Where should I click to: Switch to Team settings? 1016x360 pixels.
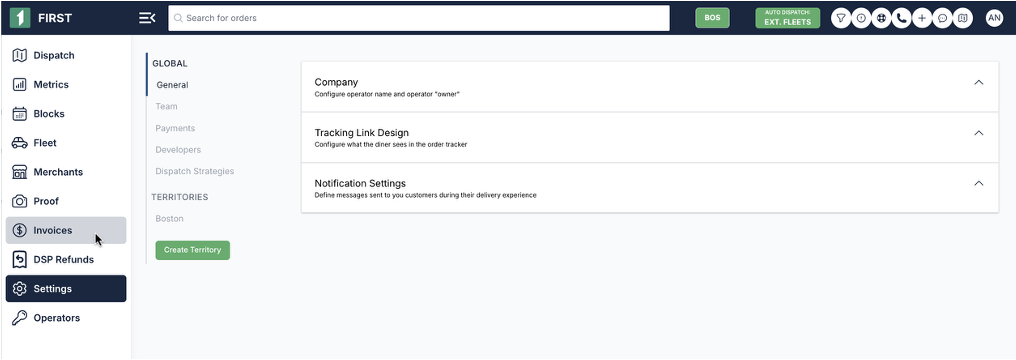(167, 106)
